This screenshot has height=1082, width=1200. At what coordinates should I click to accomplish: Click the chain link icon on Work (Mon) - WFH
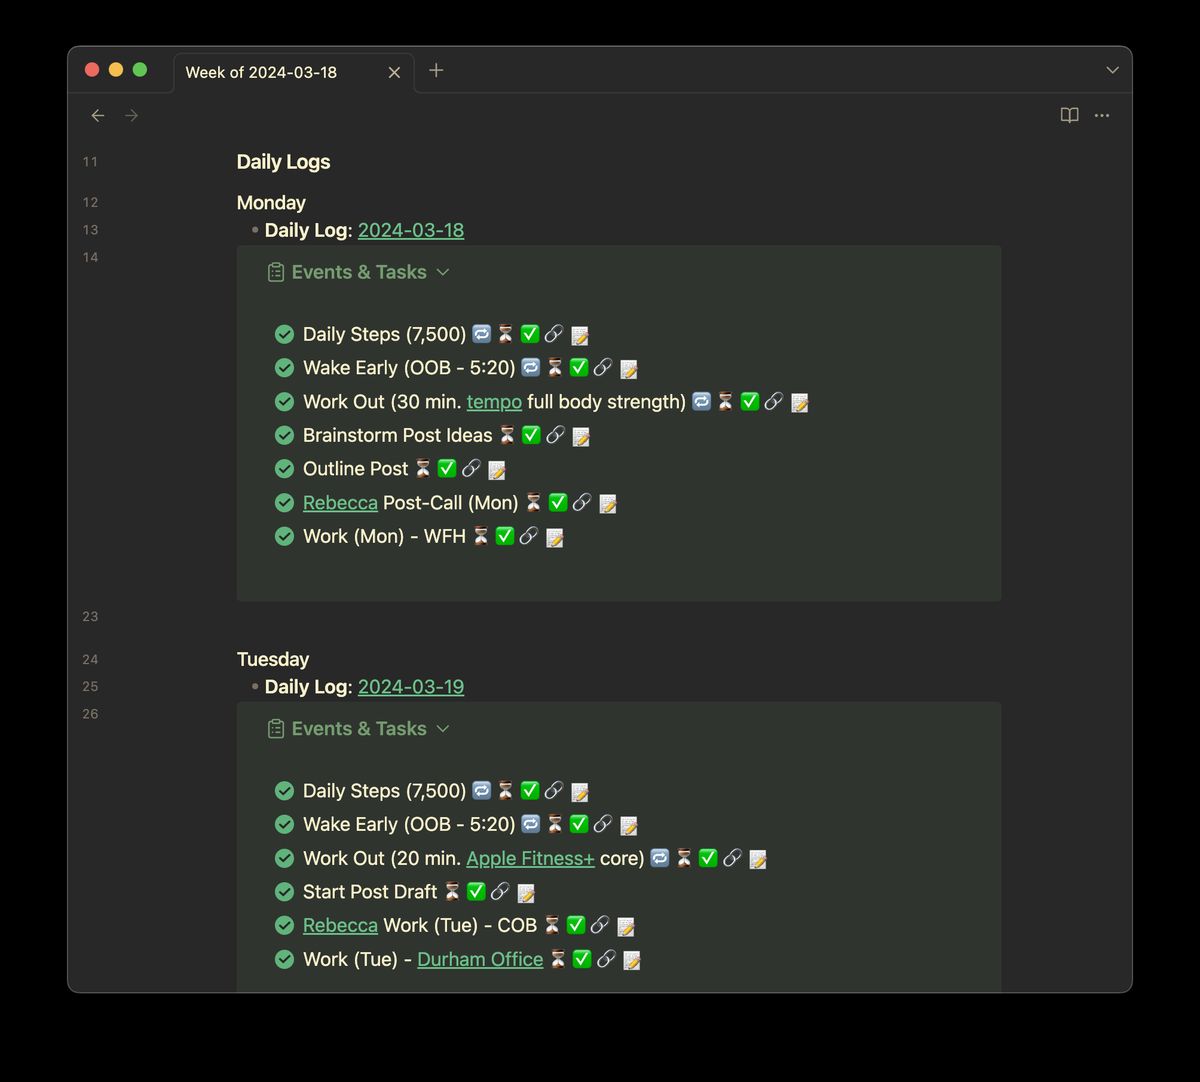coord(530,536)
